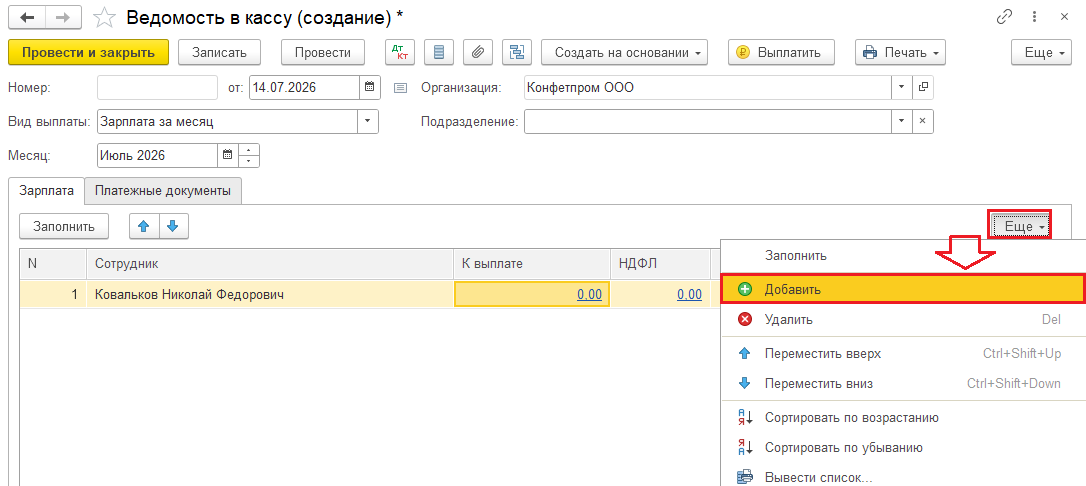This screenshot has width=1086, height=486.
Task: Open calendar for the date field
Action: pyautogui.click(x=369, y=87)
